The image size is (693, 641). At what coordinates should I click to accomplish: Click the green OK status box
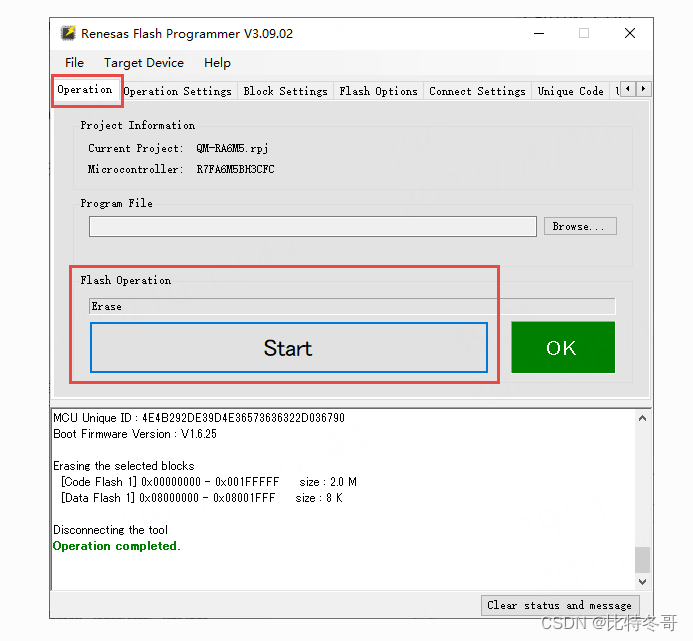563,347
